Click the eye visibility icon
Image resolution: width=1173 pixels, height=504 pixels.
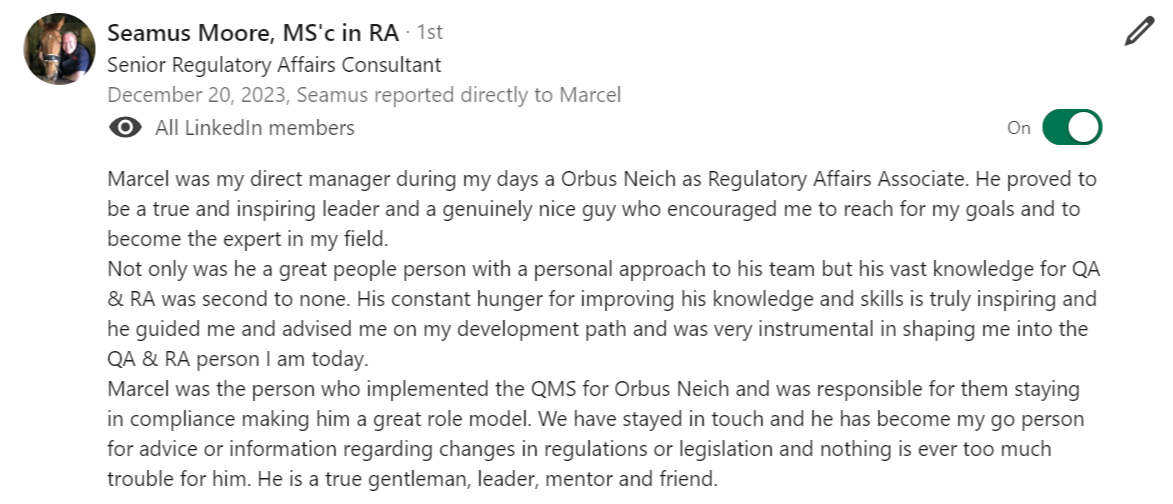point(125,128)
